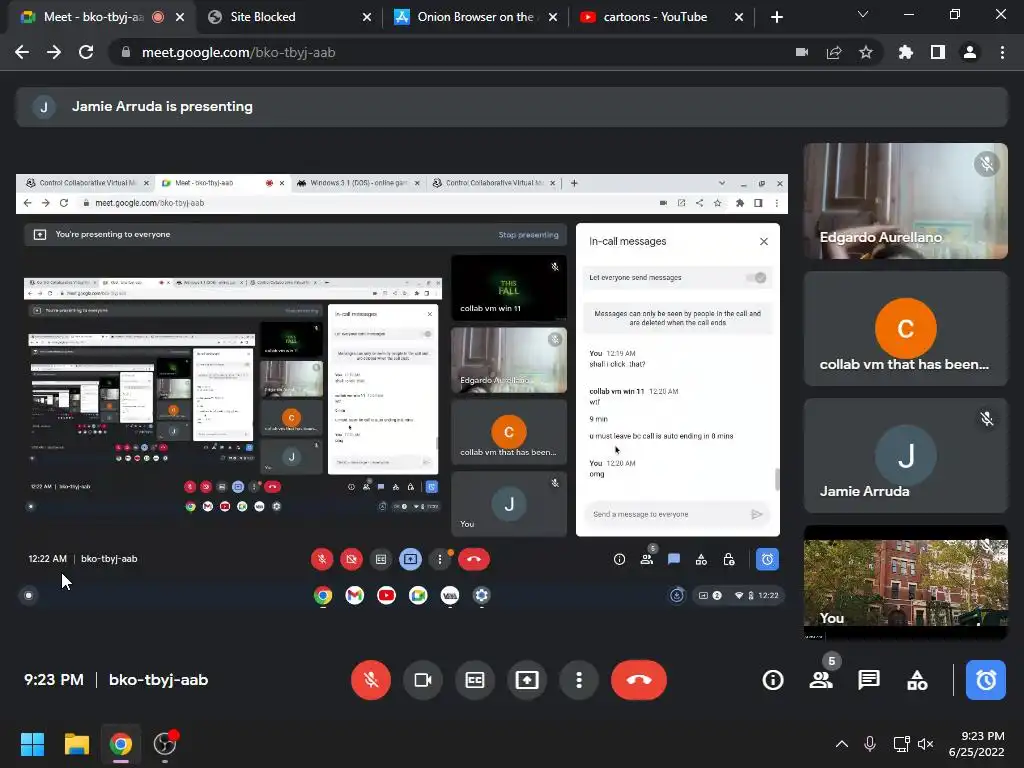Screen dimensions: 1024x768
Task: Show everyone with the people icon
Action: [821, 680]
